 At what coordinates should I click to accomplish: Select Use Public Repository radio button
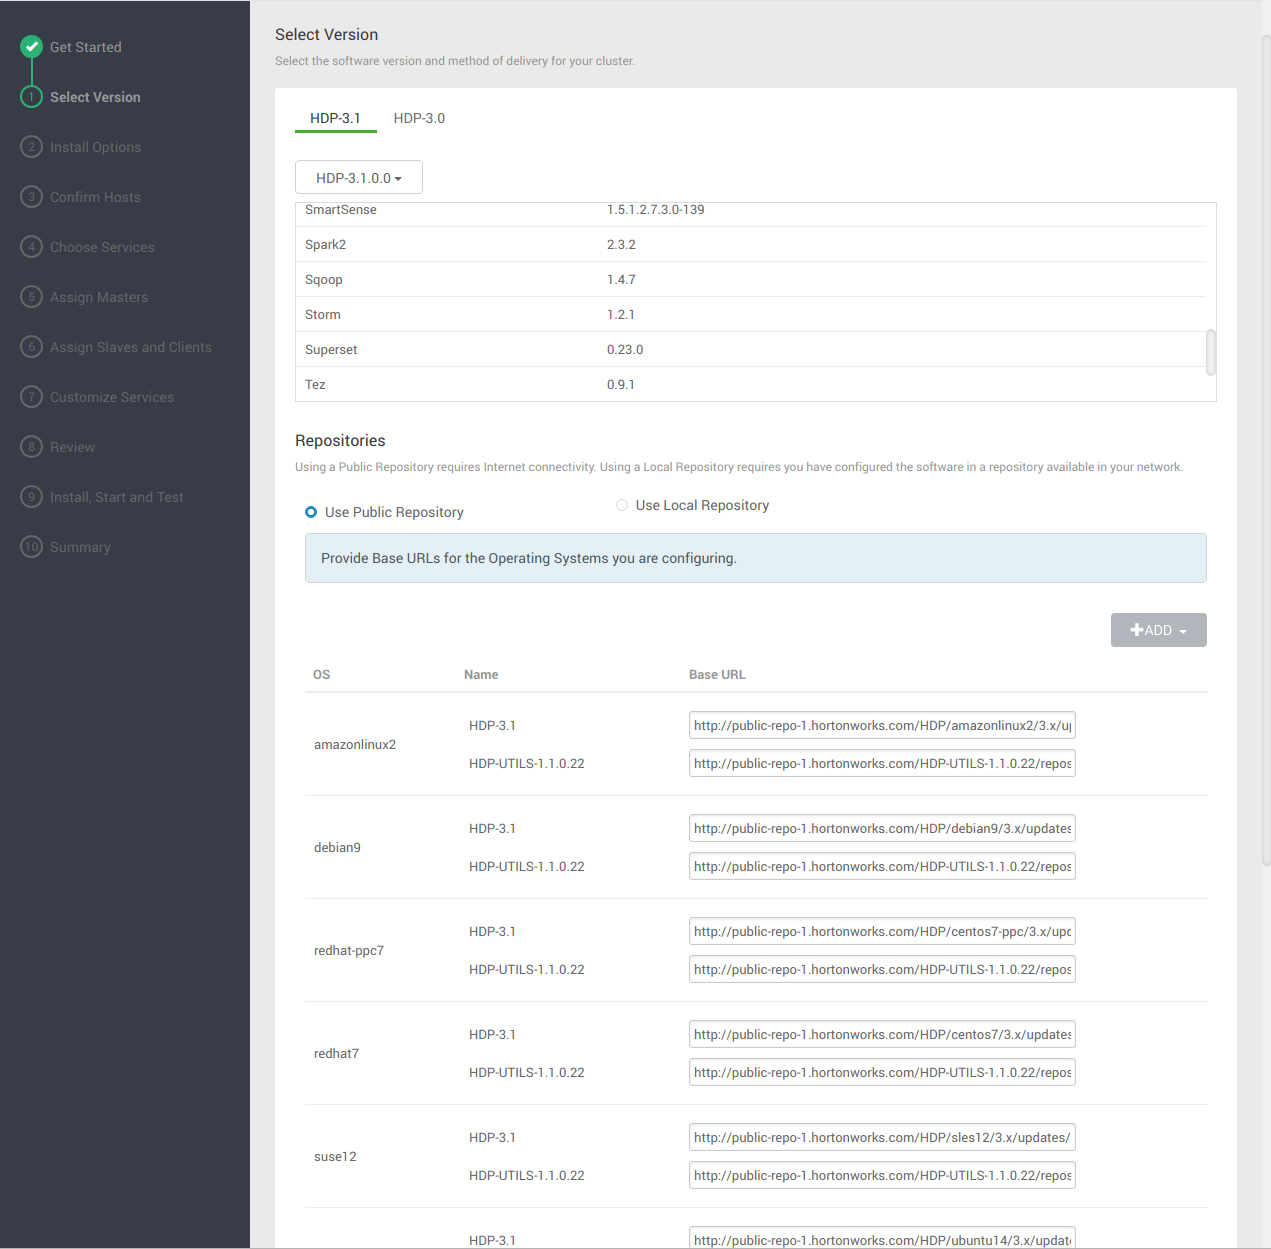pos(311,512)
